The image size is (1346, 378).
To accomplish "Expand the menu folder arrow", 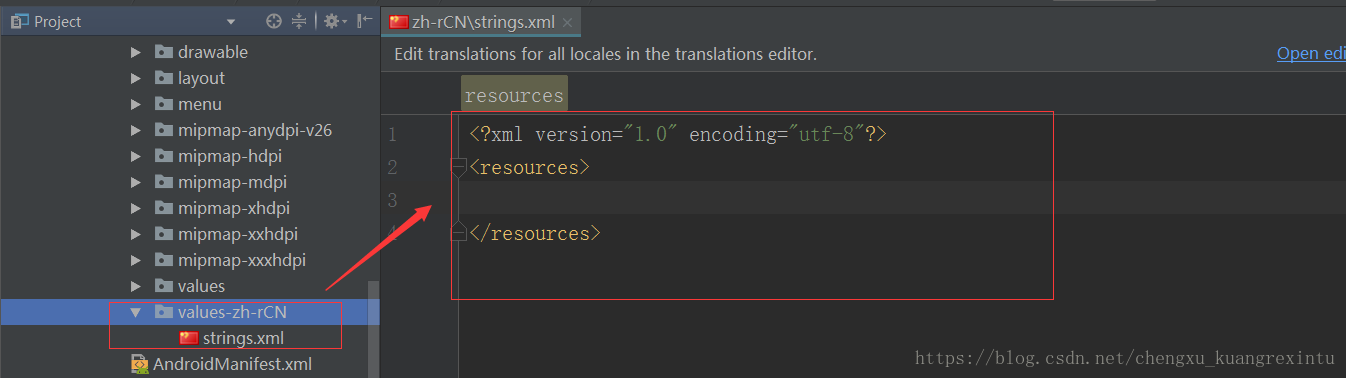I will pyautogui.click(x=136, y=104).
